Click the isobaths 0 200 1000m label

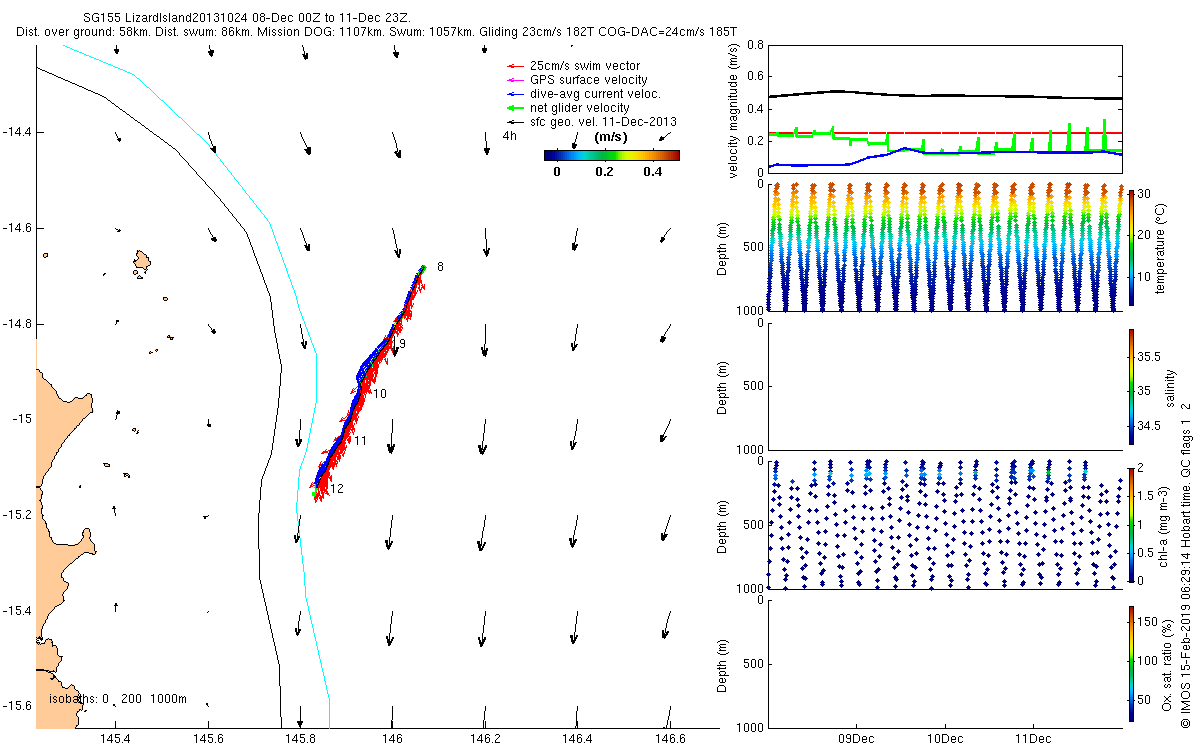tap(118, 699)
